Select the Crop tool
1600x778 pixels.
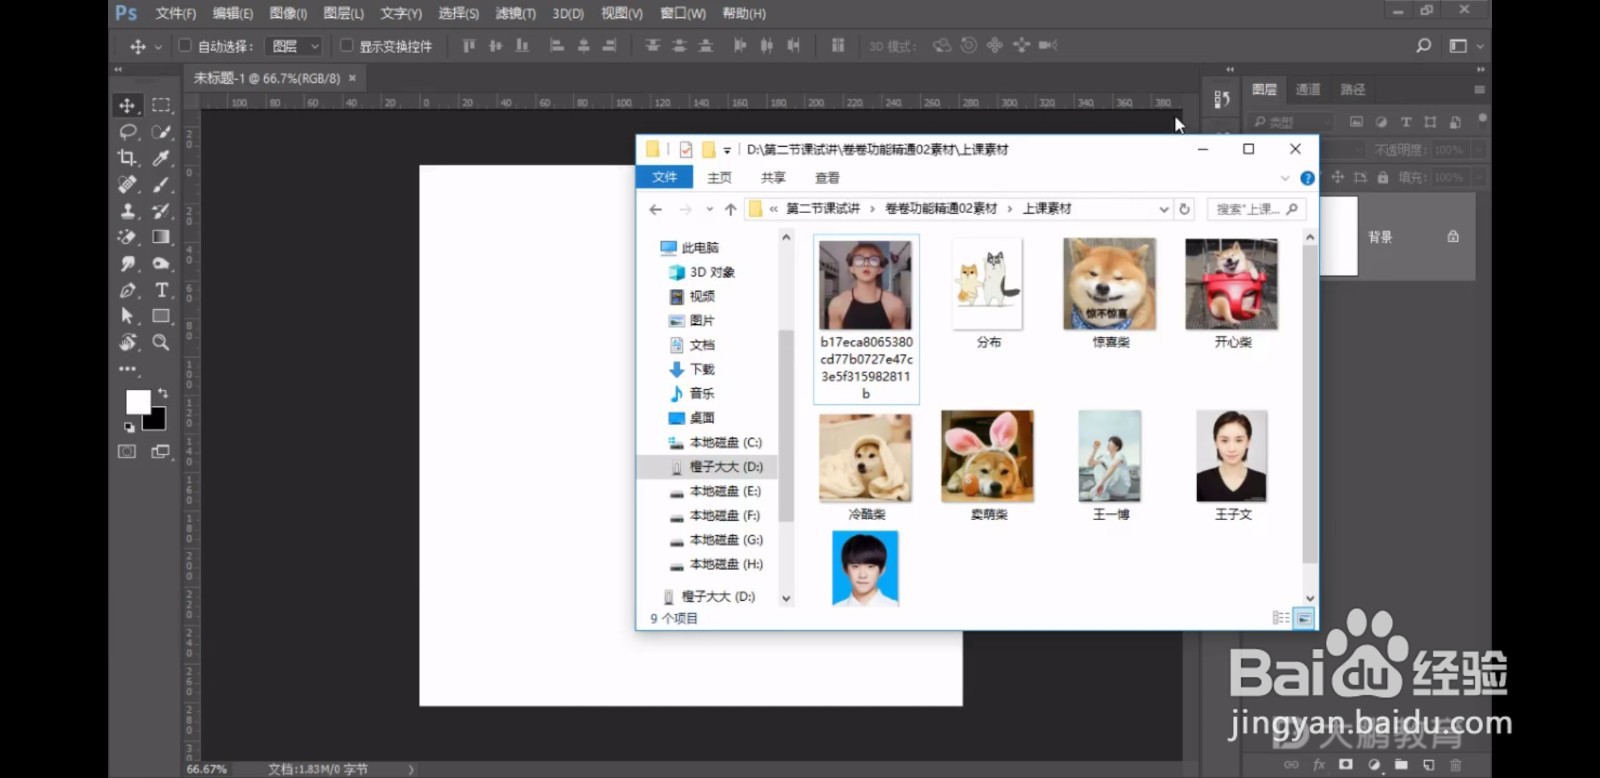(x=127, y=158)
